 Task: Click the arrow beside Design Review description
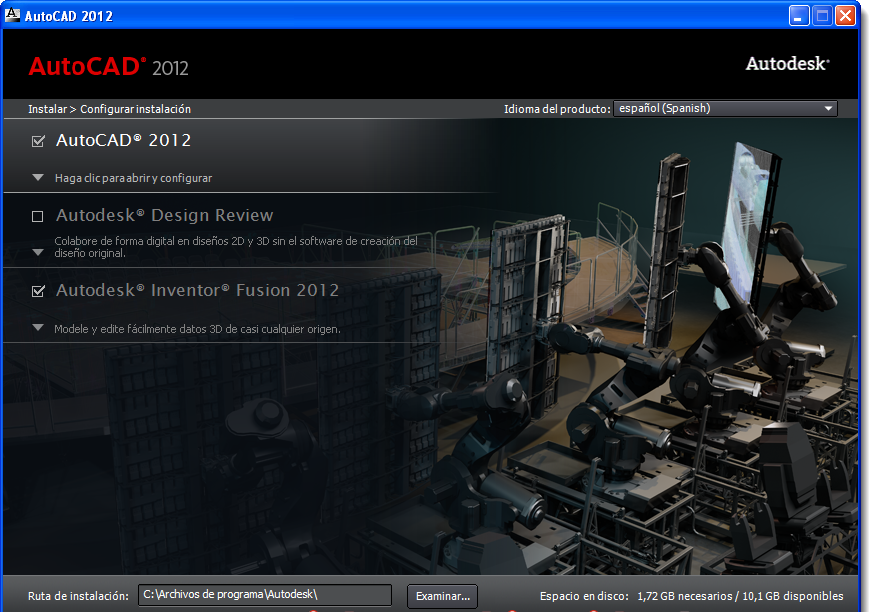[x=37, y=253]
